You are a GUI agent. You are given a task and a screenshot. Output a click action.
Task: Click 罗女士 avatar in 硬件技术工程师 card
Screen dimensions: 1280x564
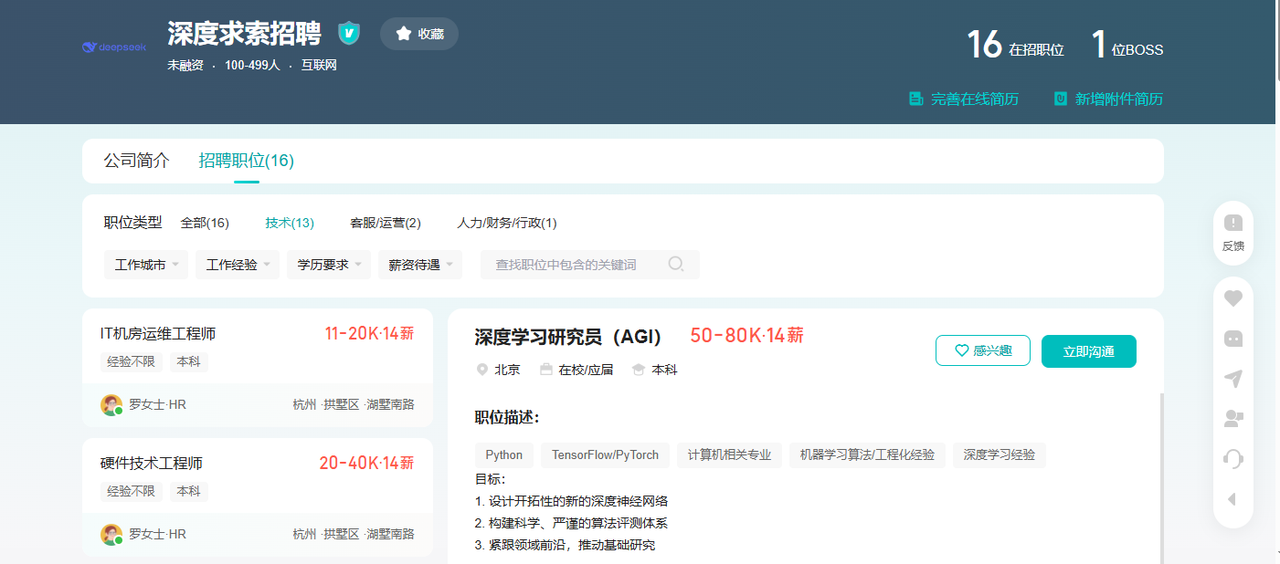pos(111,534)
